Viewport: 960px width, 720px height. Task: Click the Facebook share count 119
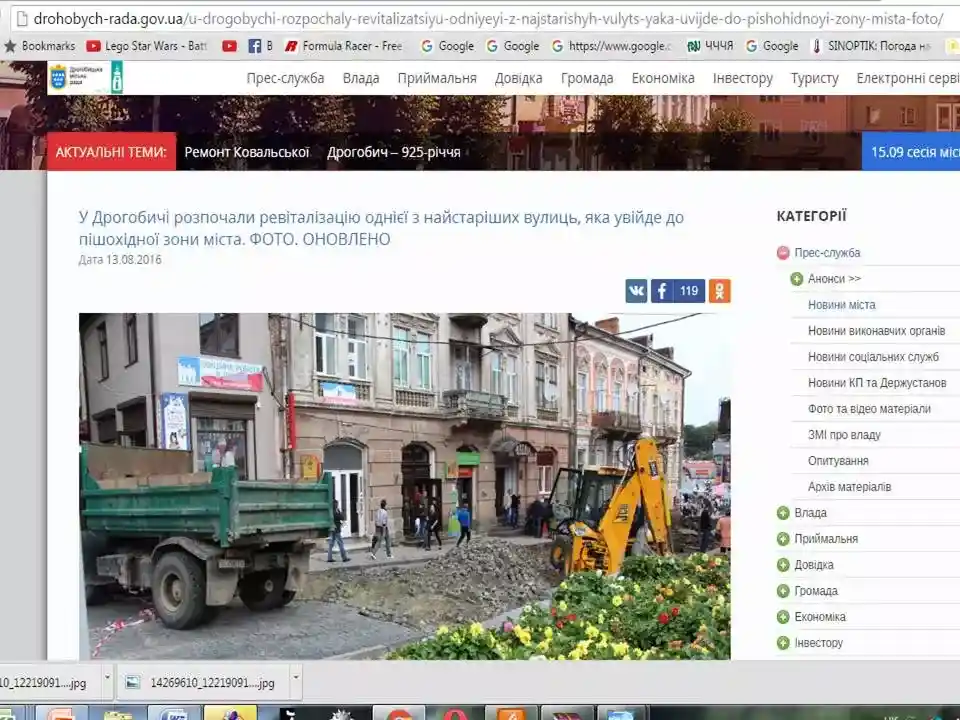[x=689, y=291]
